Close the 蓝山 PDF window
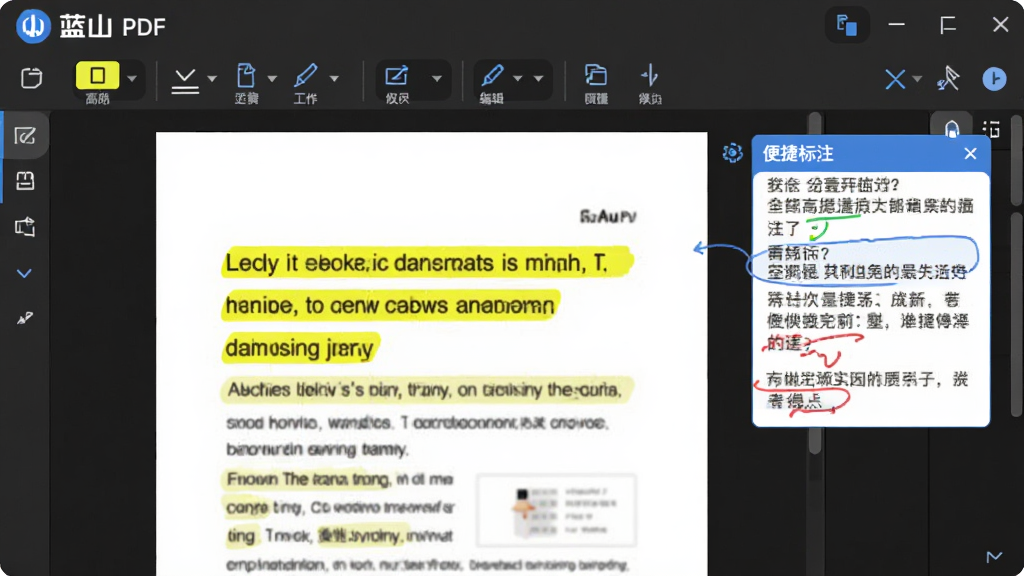The height and width of the screenshot is (576, 1024). click(x=1000, y=25)
